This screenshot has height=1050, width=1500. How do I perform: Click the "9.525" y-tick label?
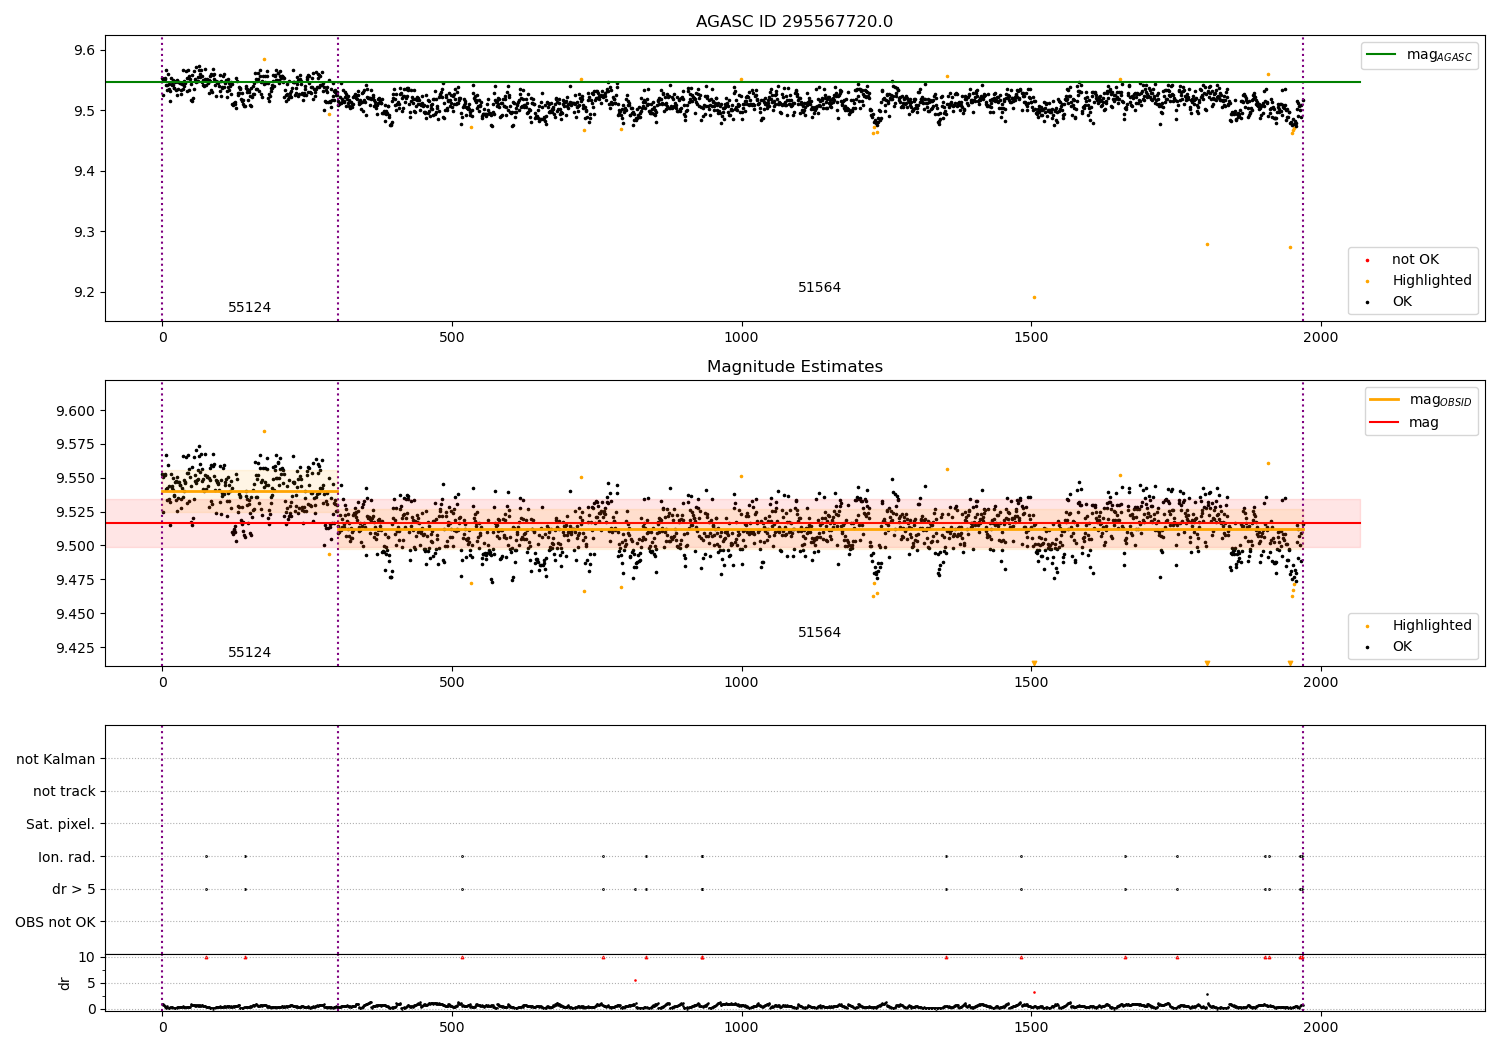click(x=76, y=513)
